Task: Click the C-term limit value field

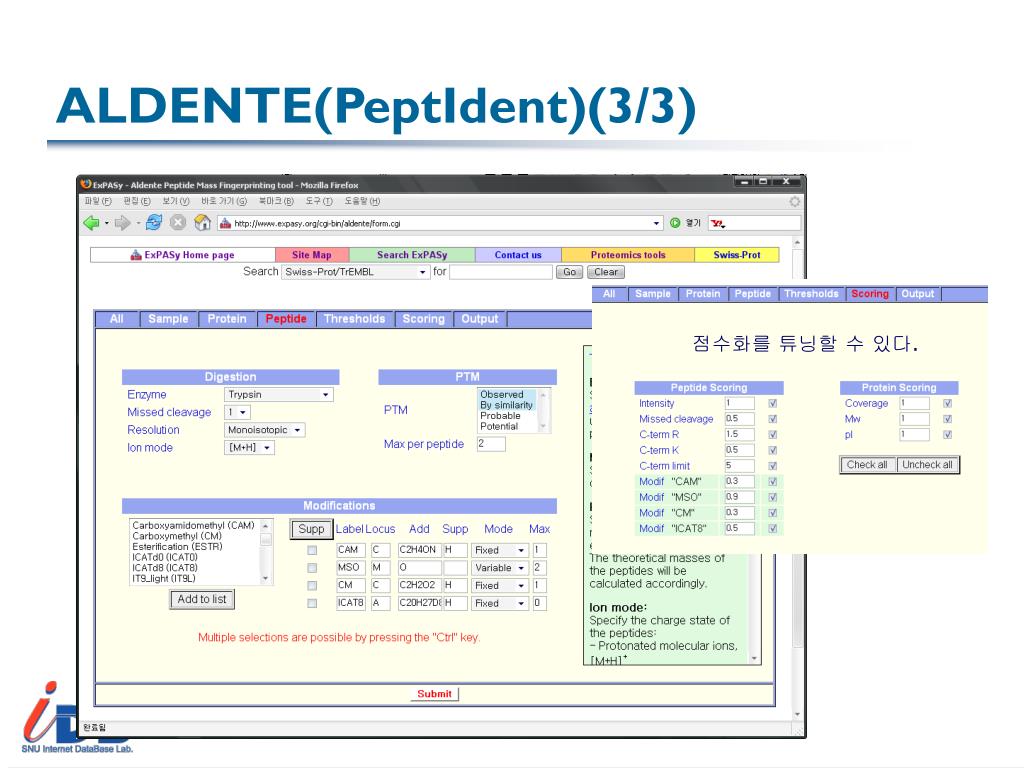Action: coord(739,466)
